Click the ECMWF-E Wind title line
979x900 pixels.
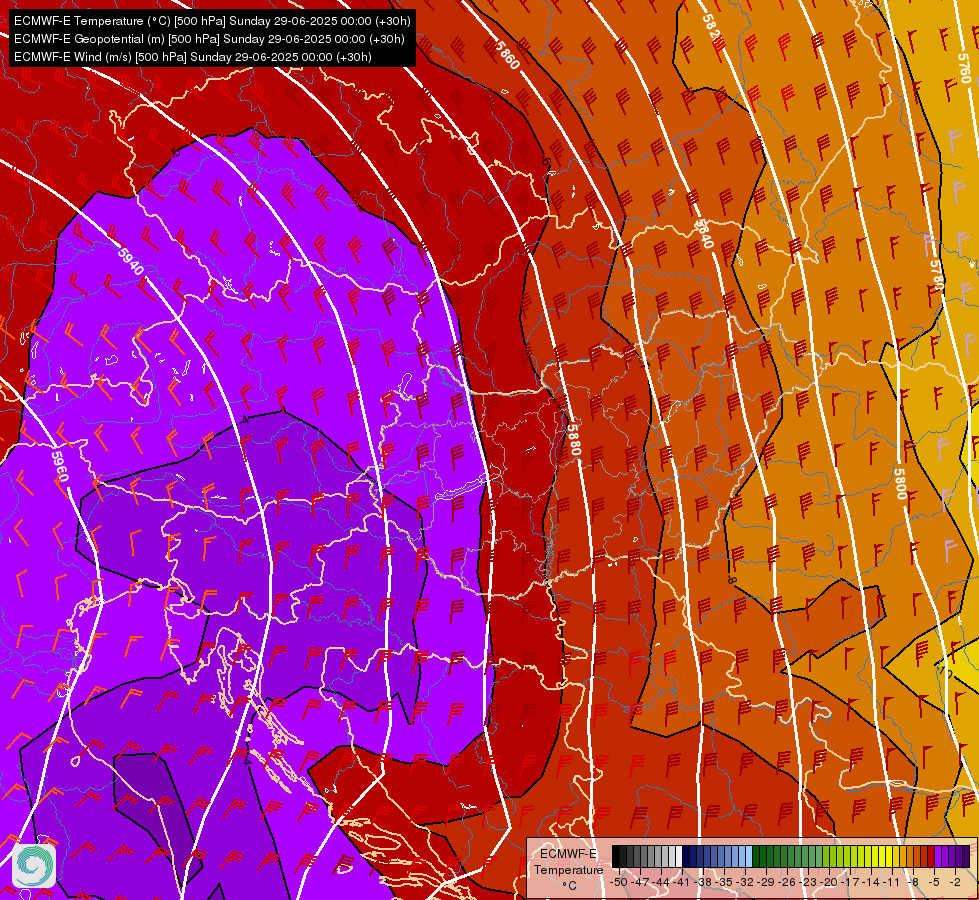[193, 57]
